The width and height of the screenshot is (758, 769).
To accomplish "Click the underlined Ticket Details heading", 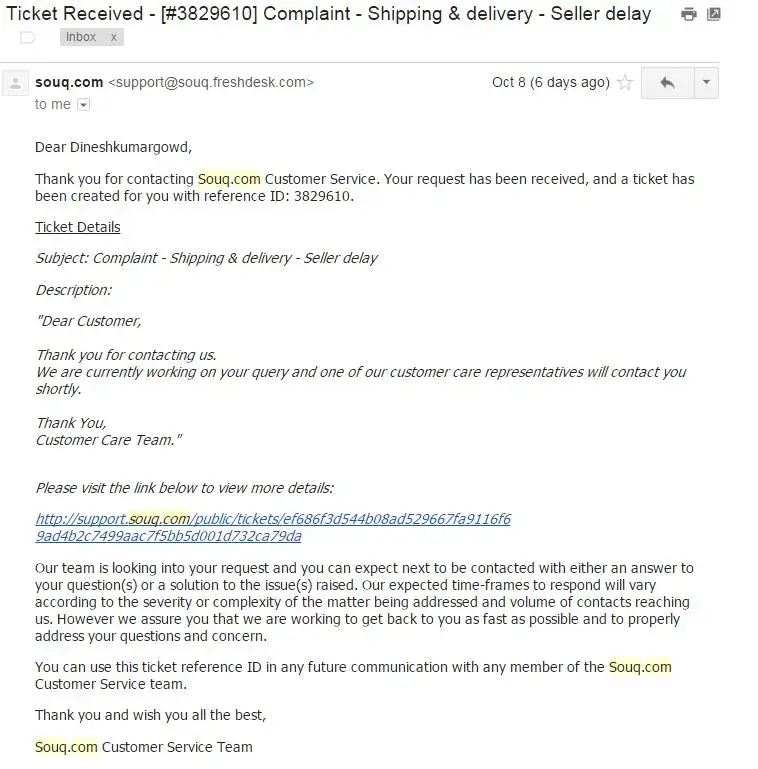I will coord(78,227).
